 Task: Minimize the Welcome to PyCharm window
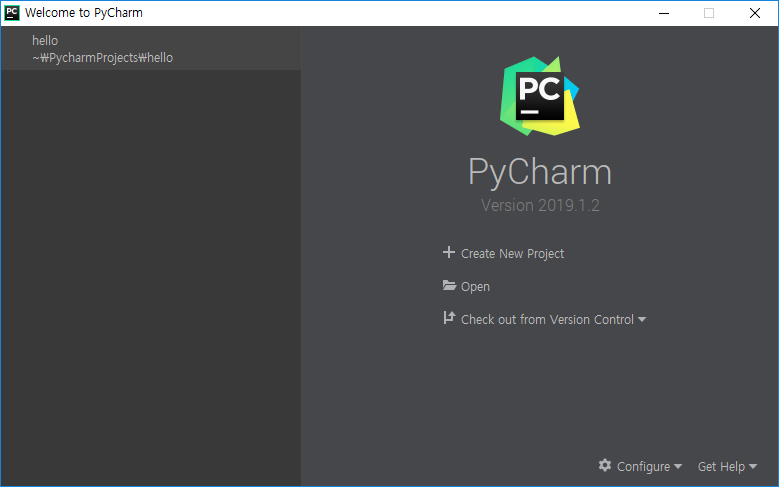[664, 13]
